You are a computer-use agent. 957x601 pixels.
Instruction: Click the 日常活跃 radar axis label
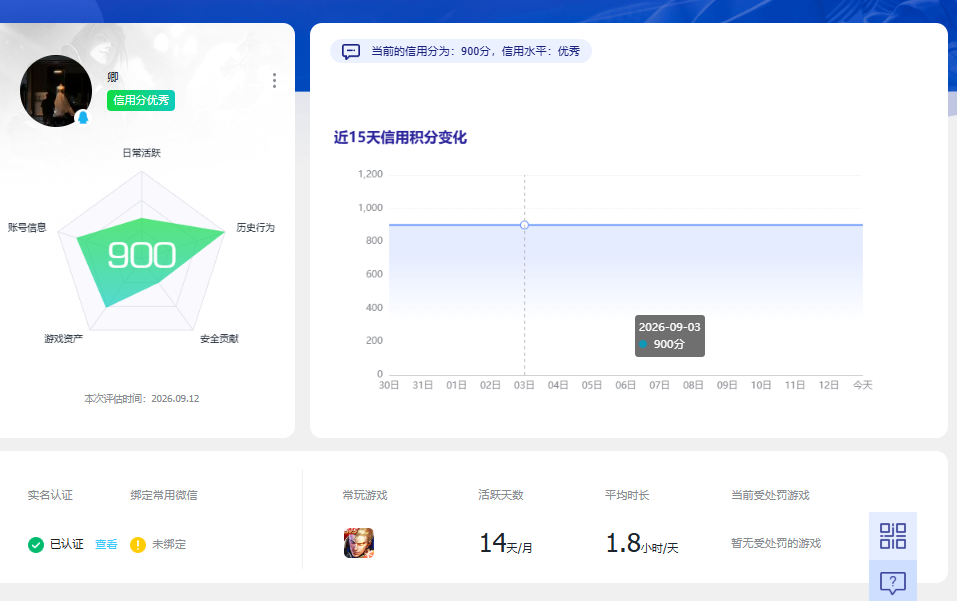(x=142, y=153)
